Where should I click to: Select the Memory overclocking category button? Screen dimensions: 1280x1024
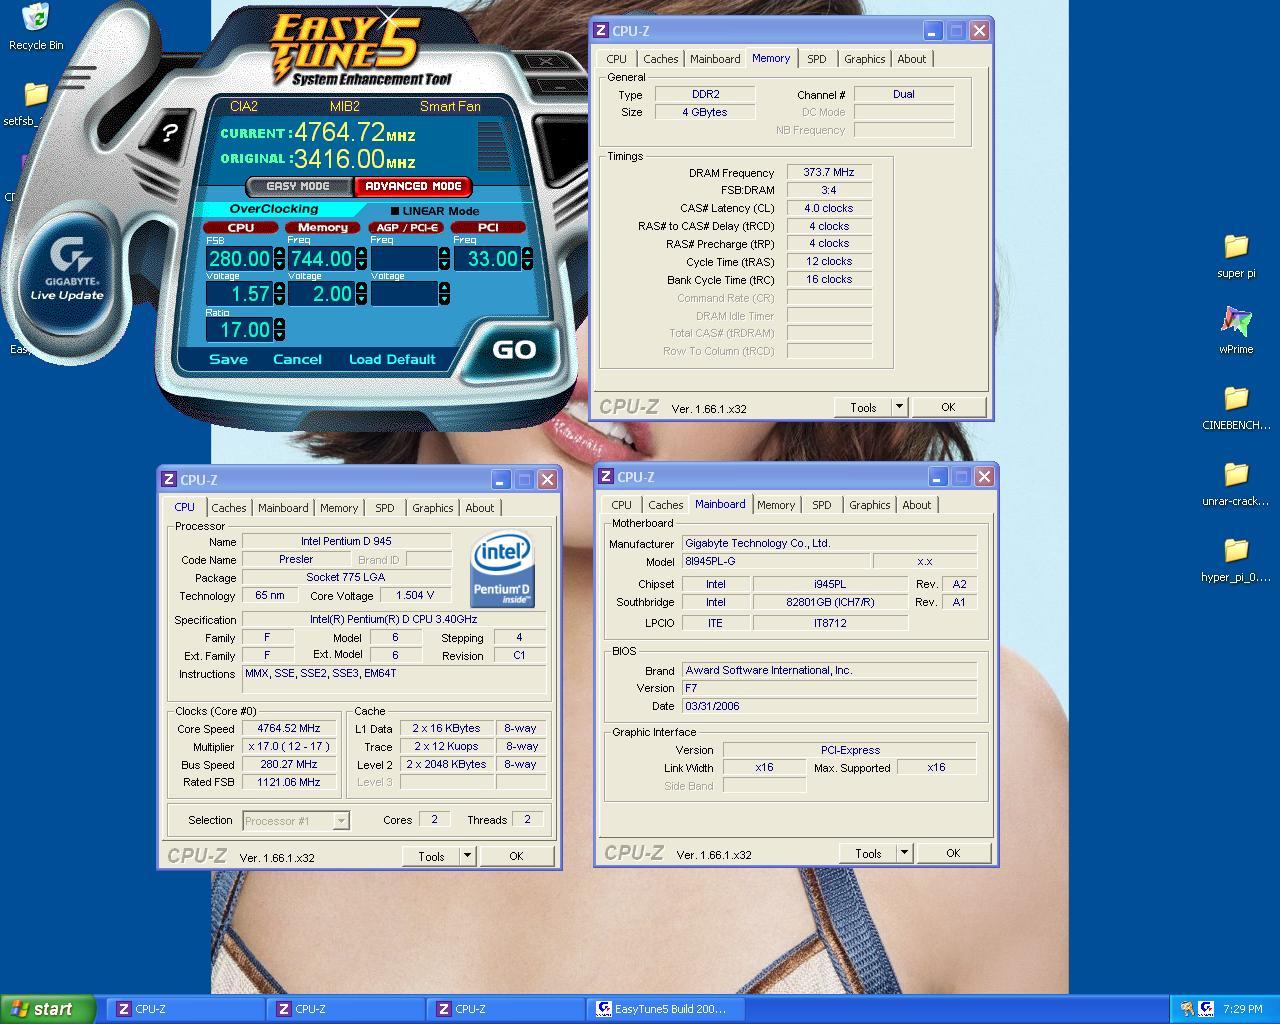[323, 227]
